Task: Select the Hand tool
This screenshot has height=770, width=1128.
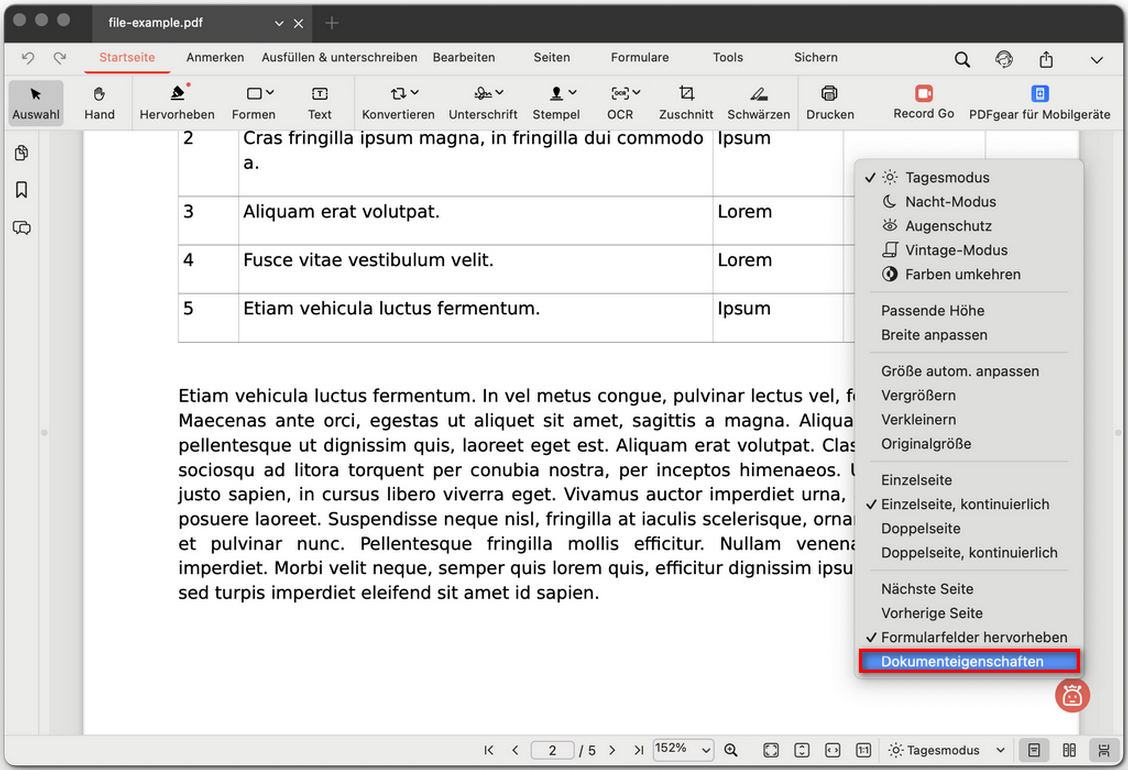Action: (x=99, y=102)
